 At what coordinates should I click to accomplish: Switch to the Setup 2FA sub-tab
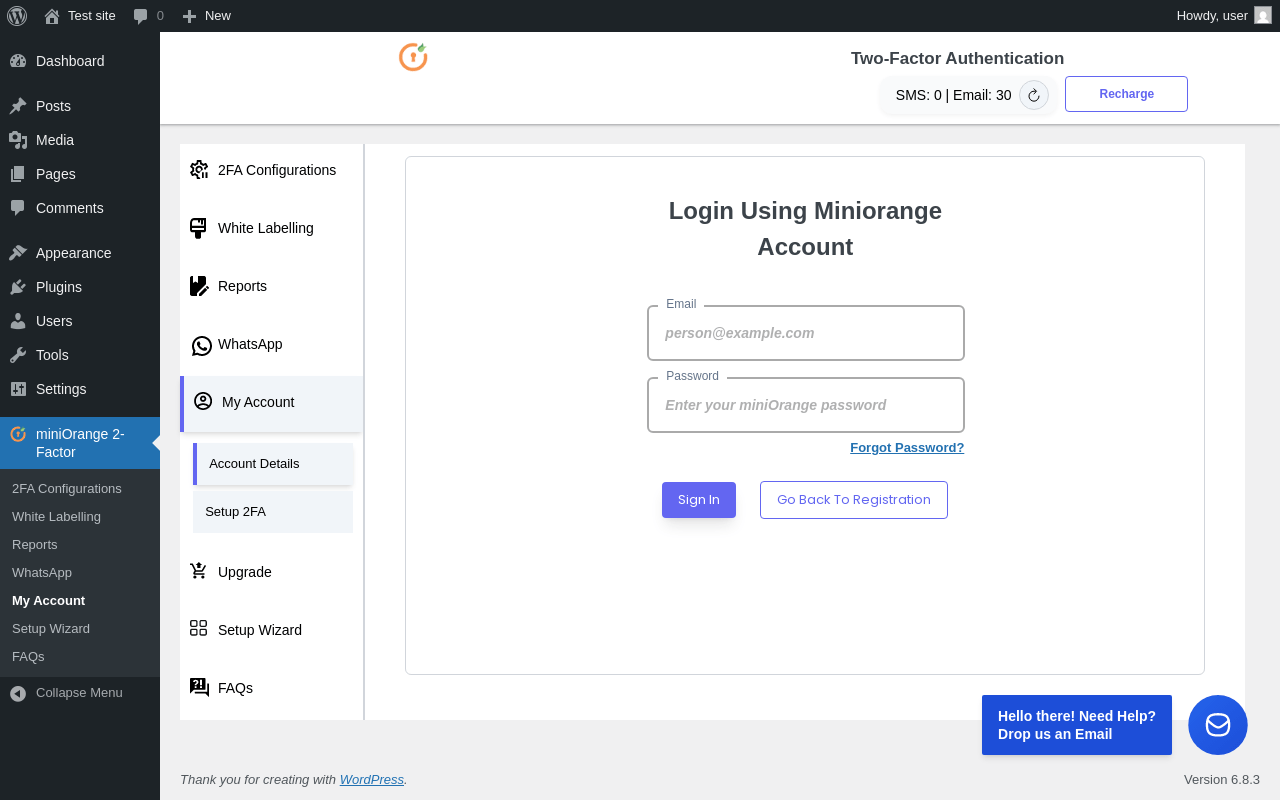click(273, 512)
